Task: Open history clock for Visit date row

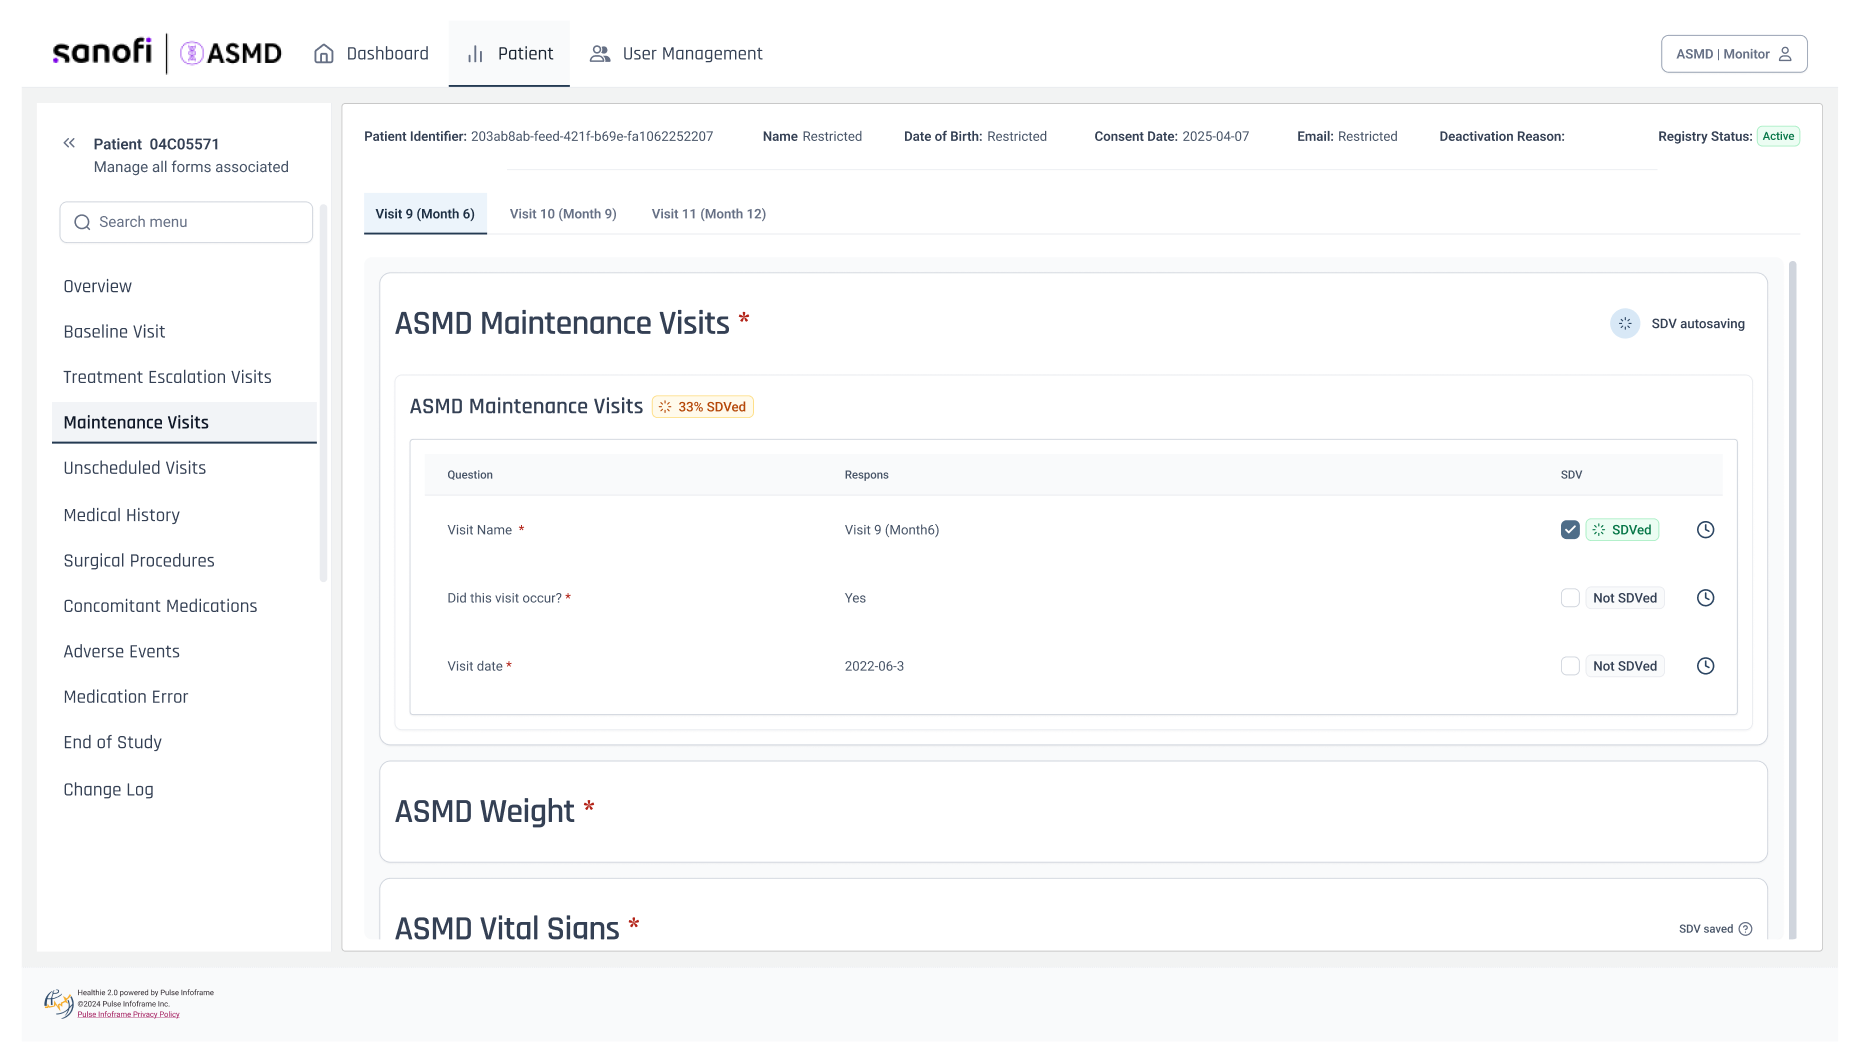Action: (1706, 666)
